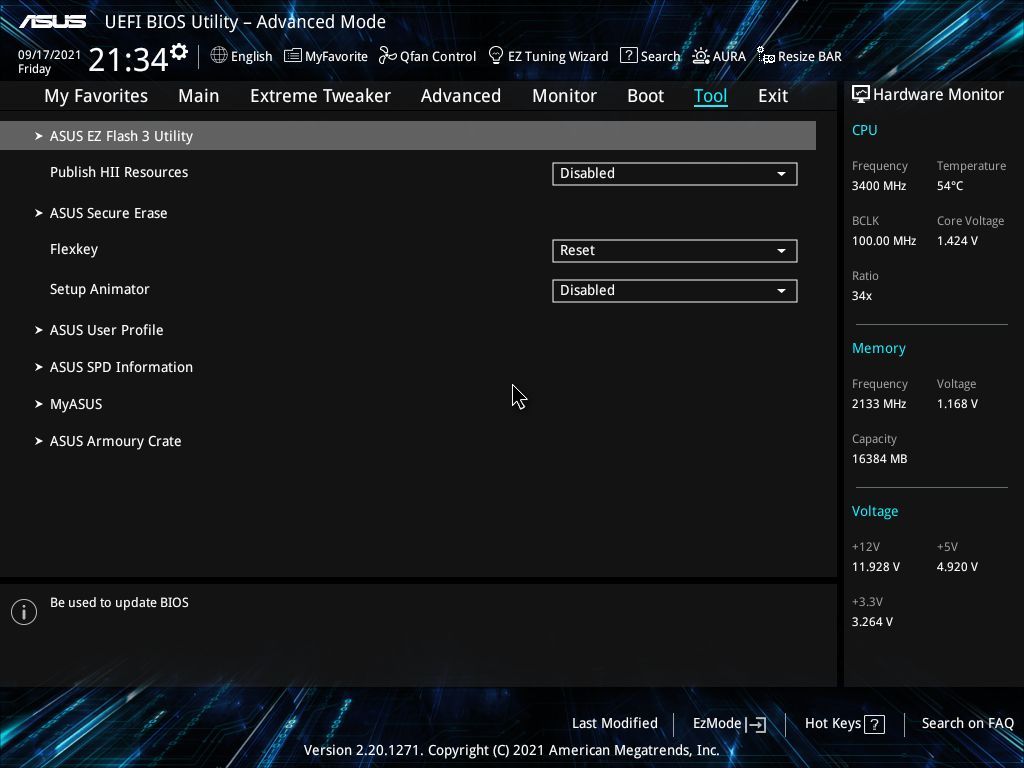Open Qfan Control fan icon
The image size is (1024, 768).
[387, 56]
